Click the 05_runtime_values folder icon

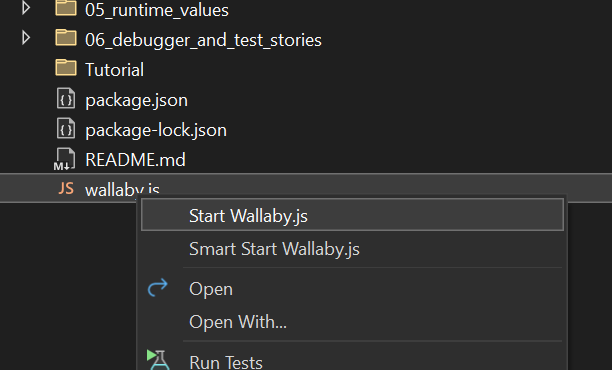coord(66,8)
